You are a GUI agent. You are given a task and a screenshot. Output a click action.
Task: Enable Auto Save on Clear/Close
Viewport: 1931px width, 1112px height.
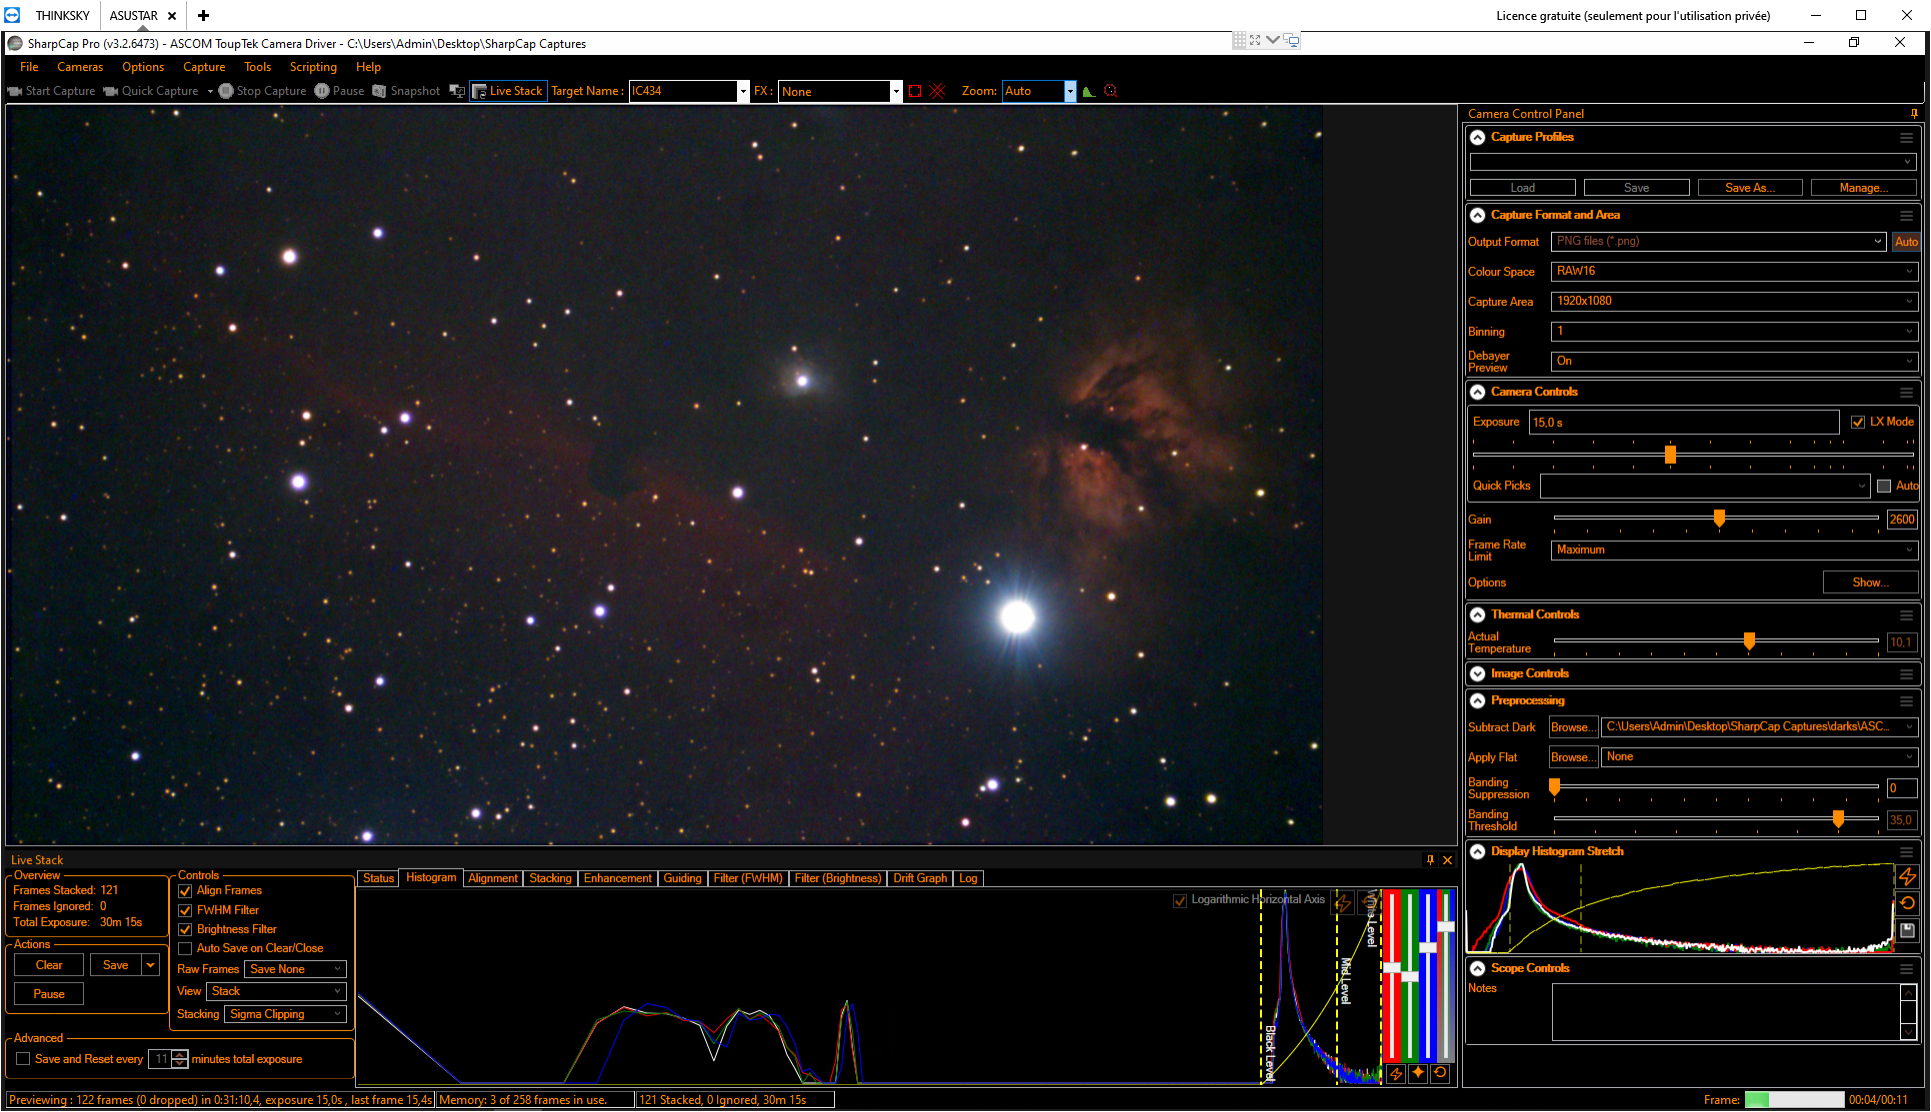(x=185, y=949)
